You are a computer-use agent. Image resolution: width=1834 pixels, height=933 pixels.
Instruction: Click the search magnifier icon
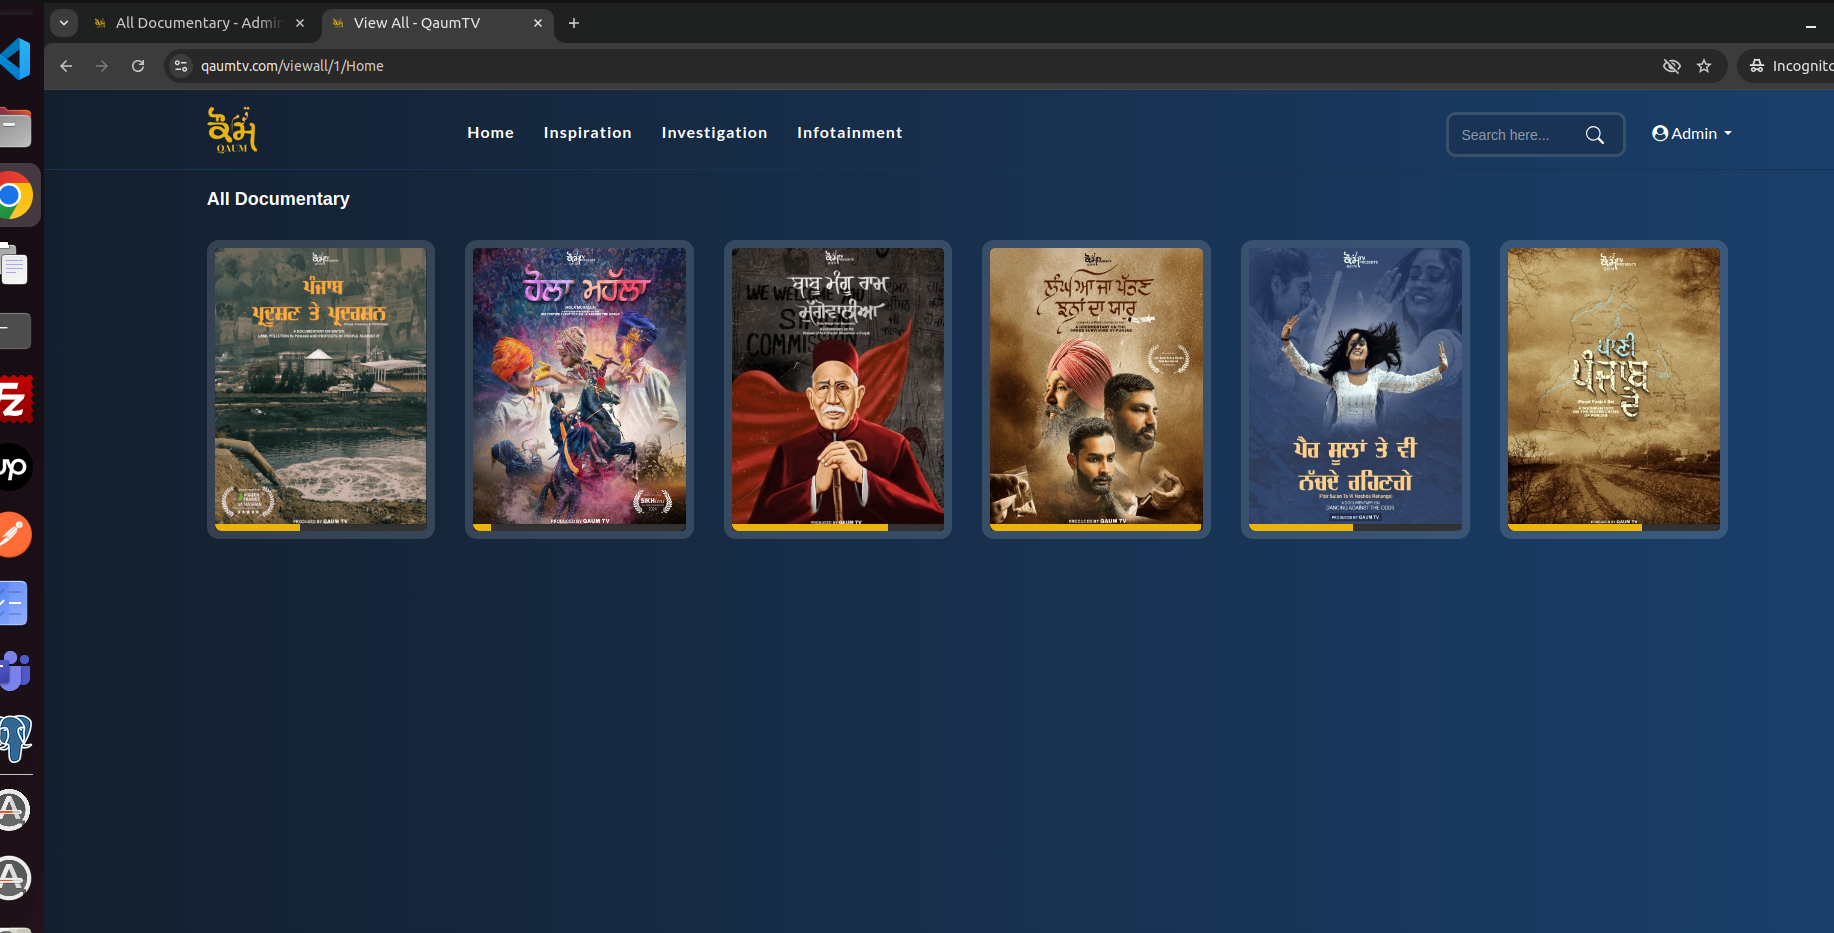pyautogui.click(x=1595, y=135)
